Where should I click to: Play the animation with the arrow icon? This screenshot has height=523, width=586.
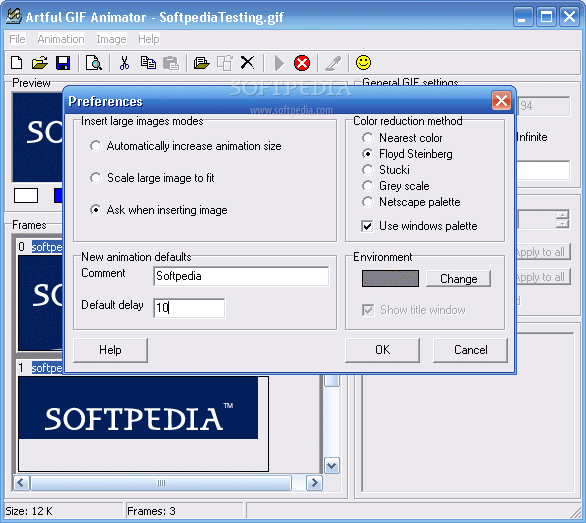pyautogui.click(x=279, y=63)
